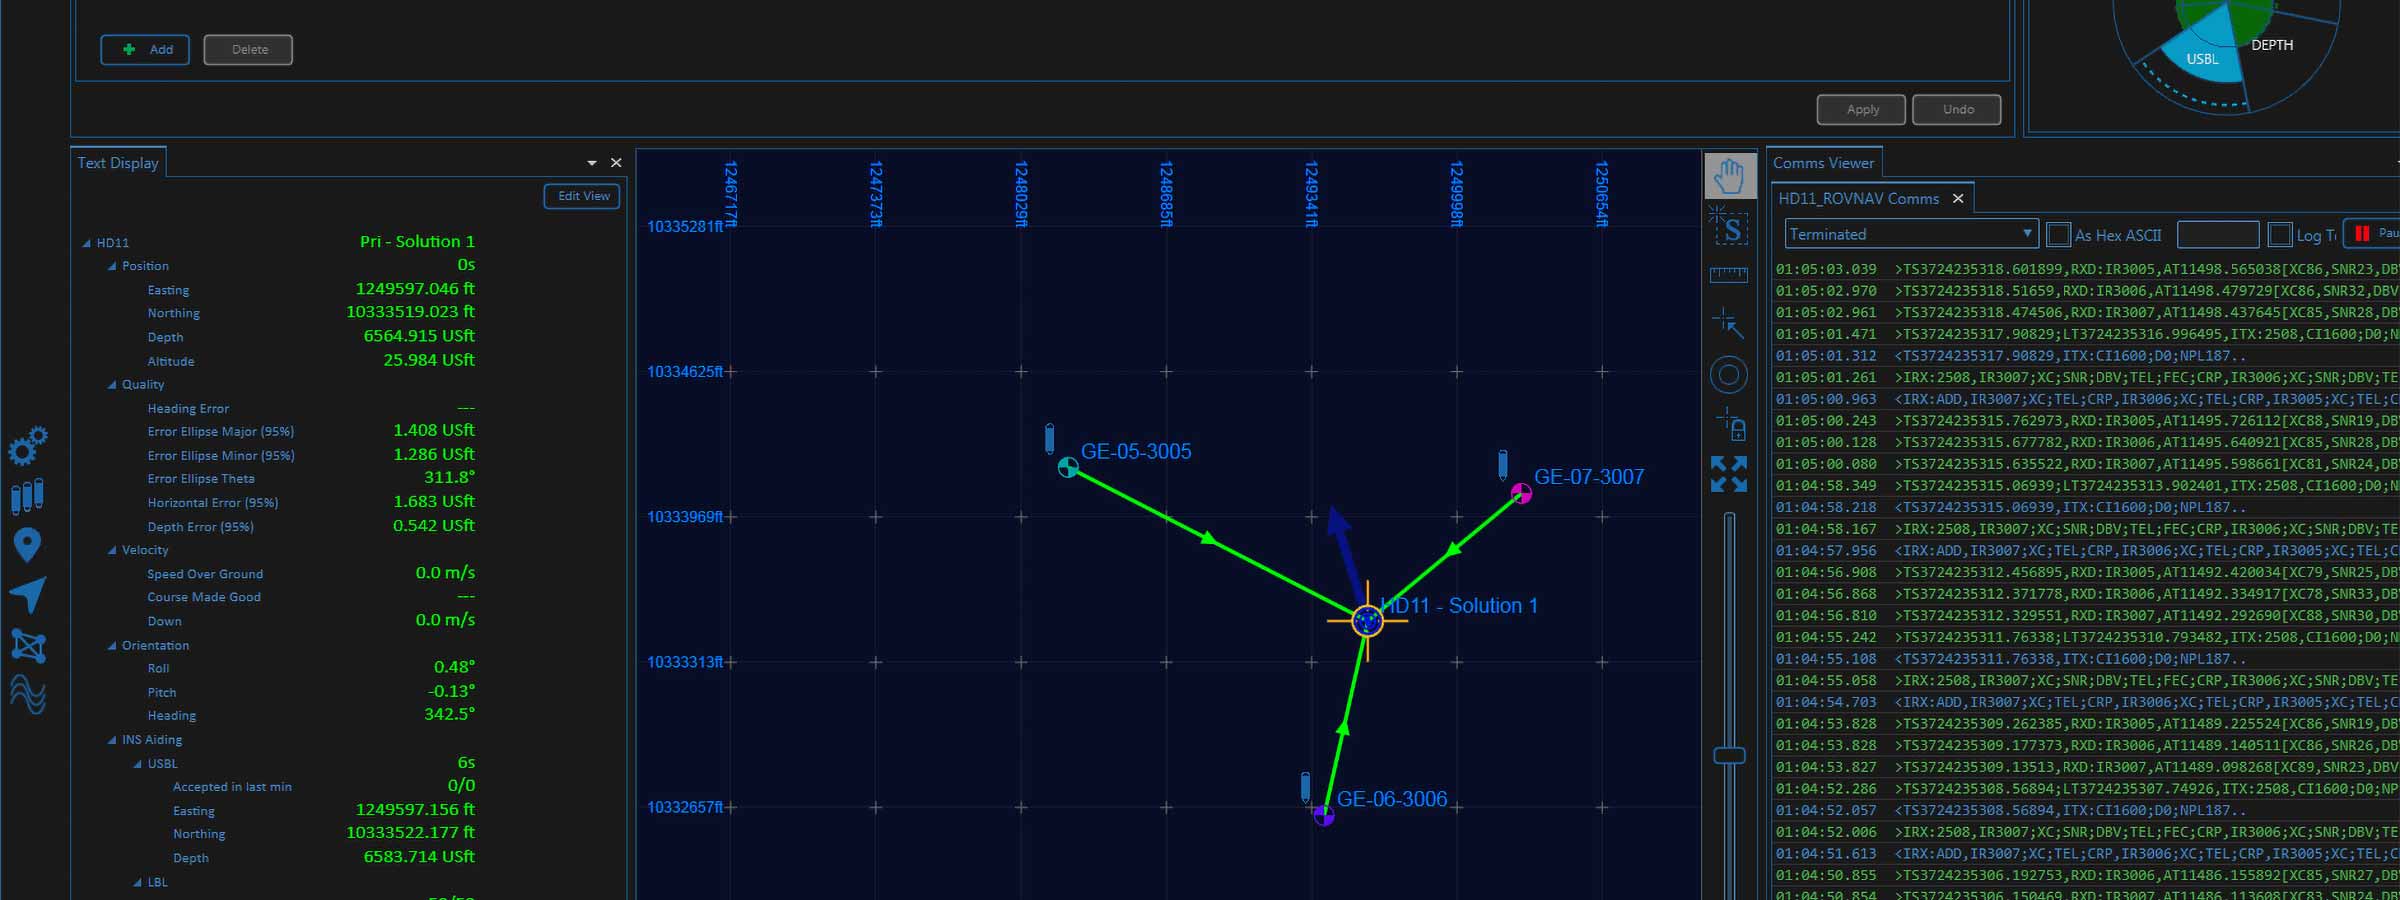Click the GE-07-3007 beacon marker on chart

pyautogui.click(x=1521, y=493)
